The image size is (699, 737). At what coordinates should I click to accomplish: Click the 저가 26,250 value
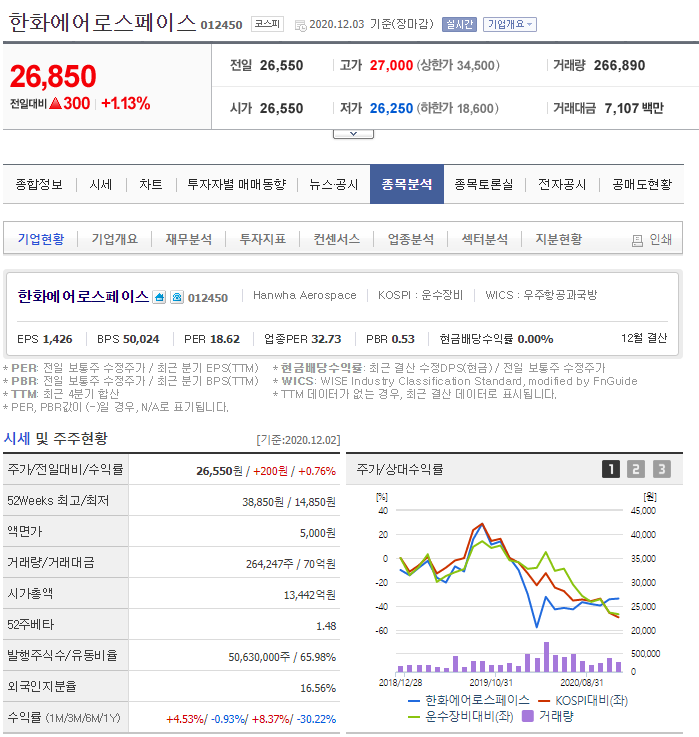click(x=391, y=109)
